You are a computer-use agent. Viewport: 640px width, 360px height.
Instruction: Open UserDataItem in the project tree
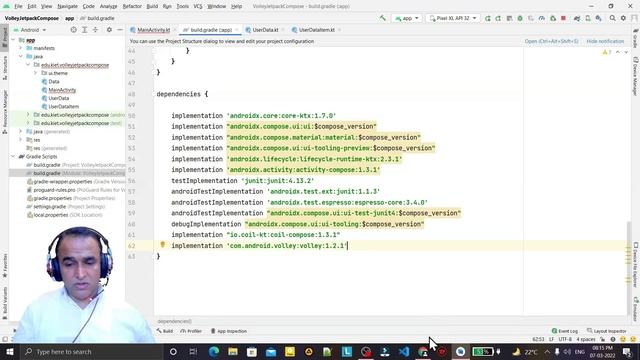[64, 107]
